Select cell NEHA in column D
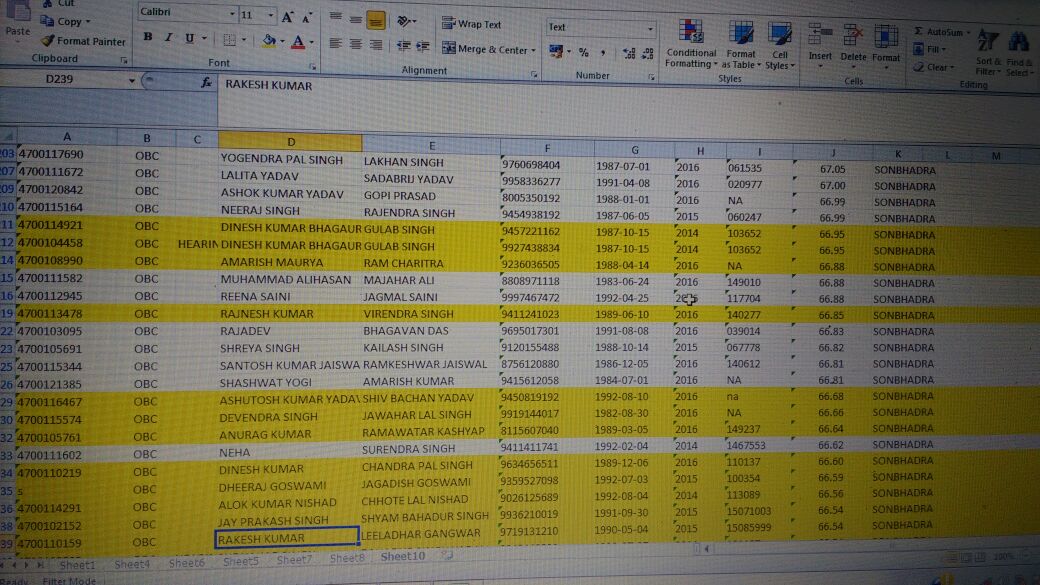The height and width of the screenshot is (585, 1040). click(289, 452)
